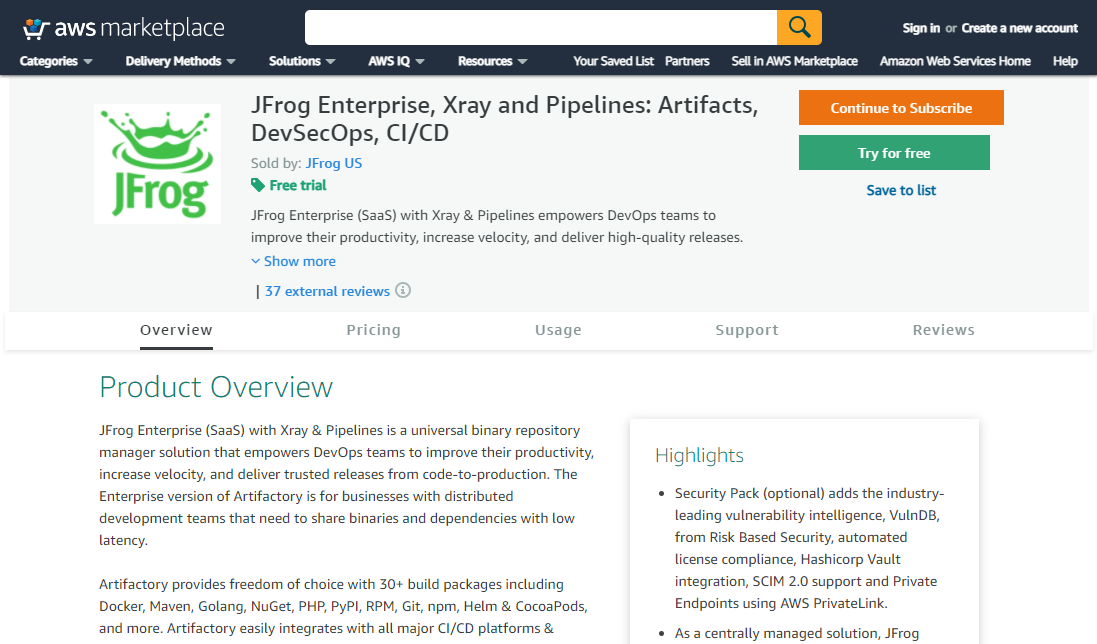
Task: Expand the AWS IQ menu
Action: (x=396, y=61)
